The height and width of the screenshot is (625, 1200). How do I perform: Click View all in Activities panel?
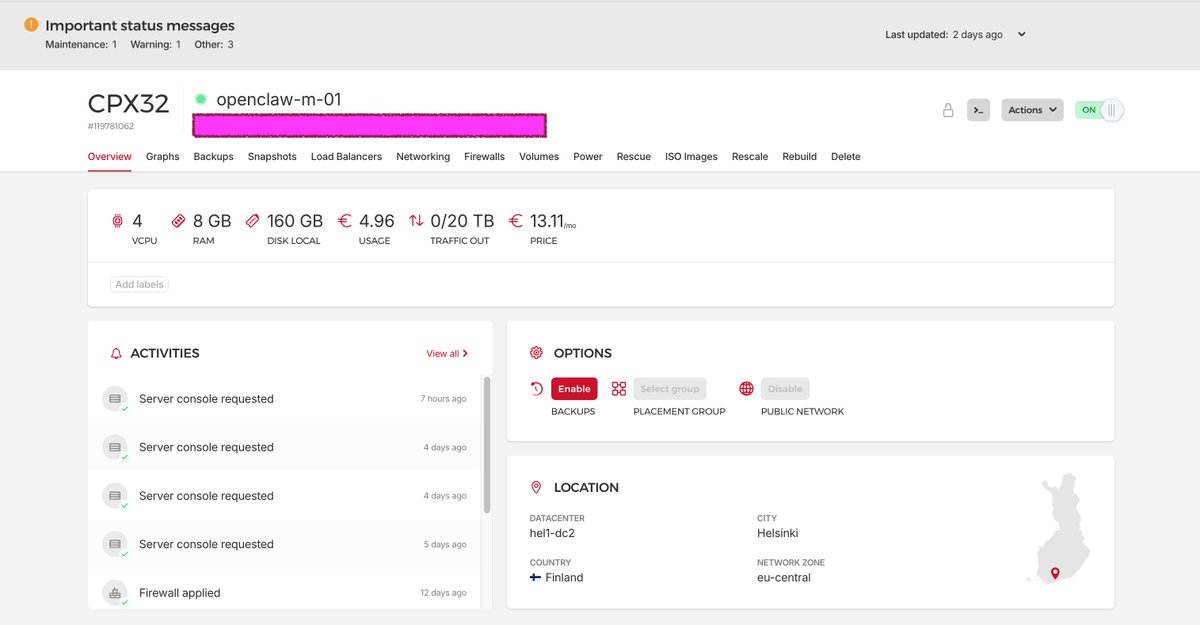point(446,352)
